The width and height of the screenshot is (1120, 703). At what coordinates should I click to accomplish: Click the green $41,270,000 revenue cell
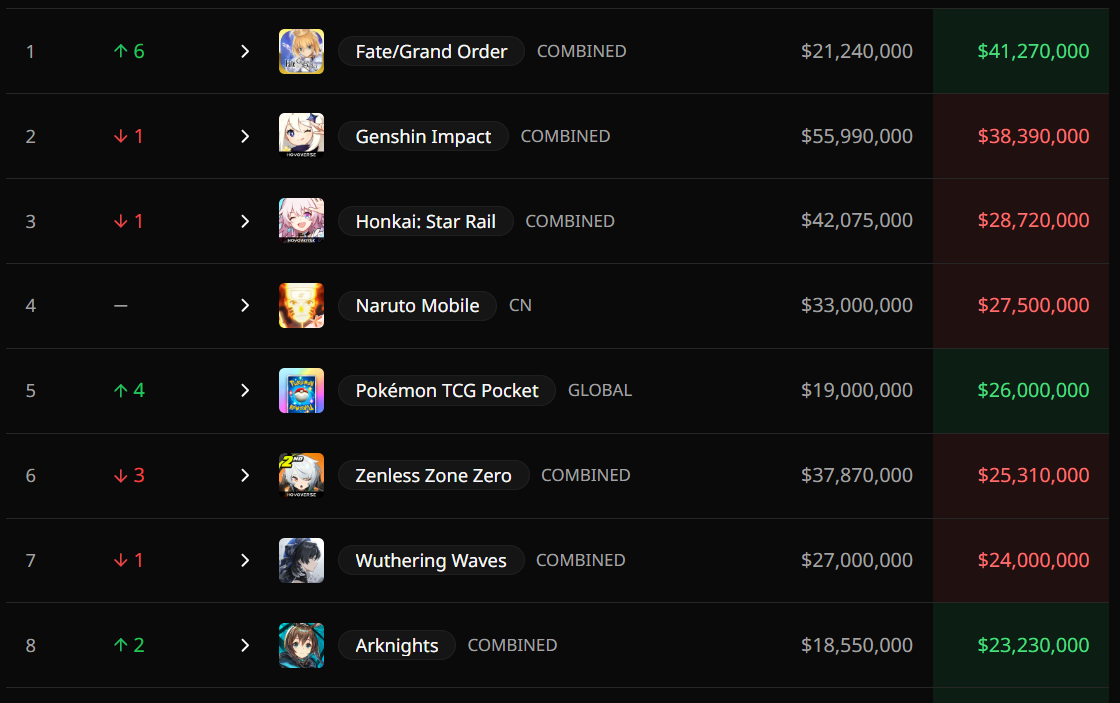[1021, 51]
